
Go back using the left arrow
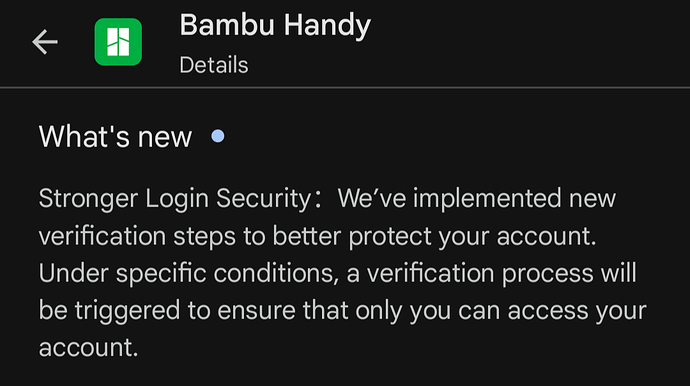pyautogui.click(x=45, y=42)
